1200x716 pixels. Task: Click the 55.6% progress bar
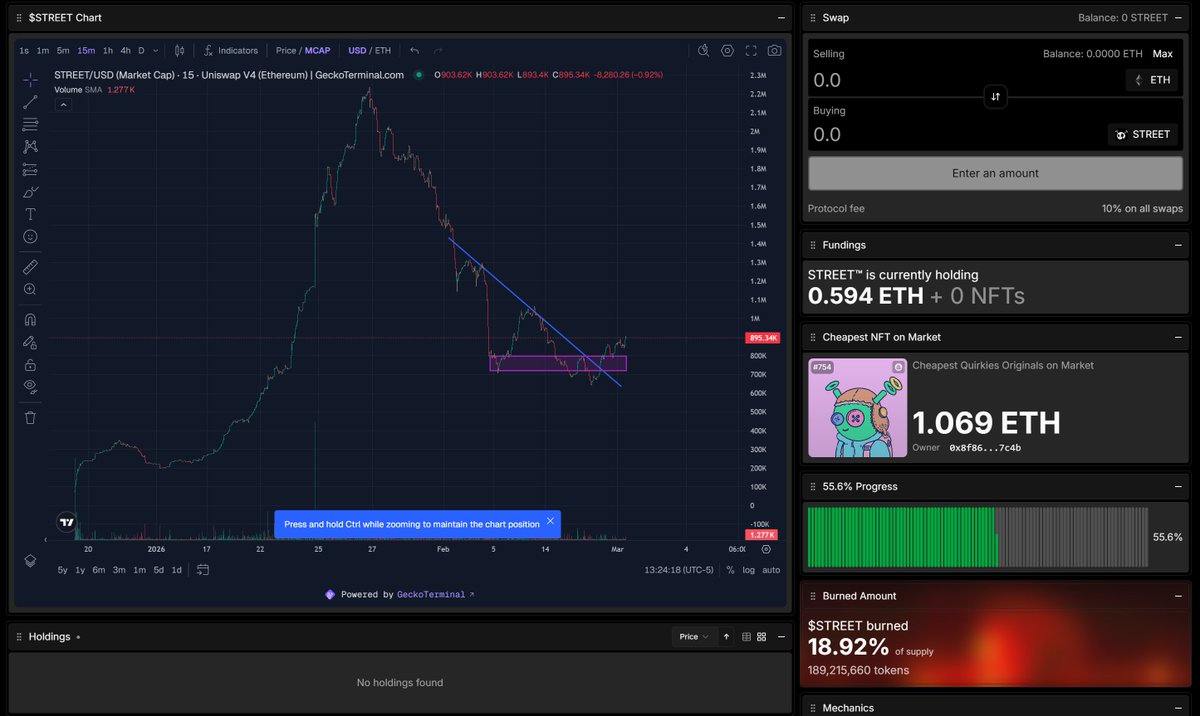(x=977, y=537)
